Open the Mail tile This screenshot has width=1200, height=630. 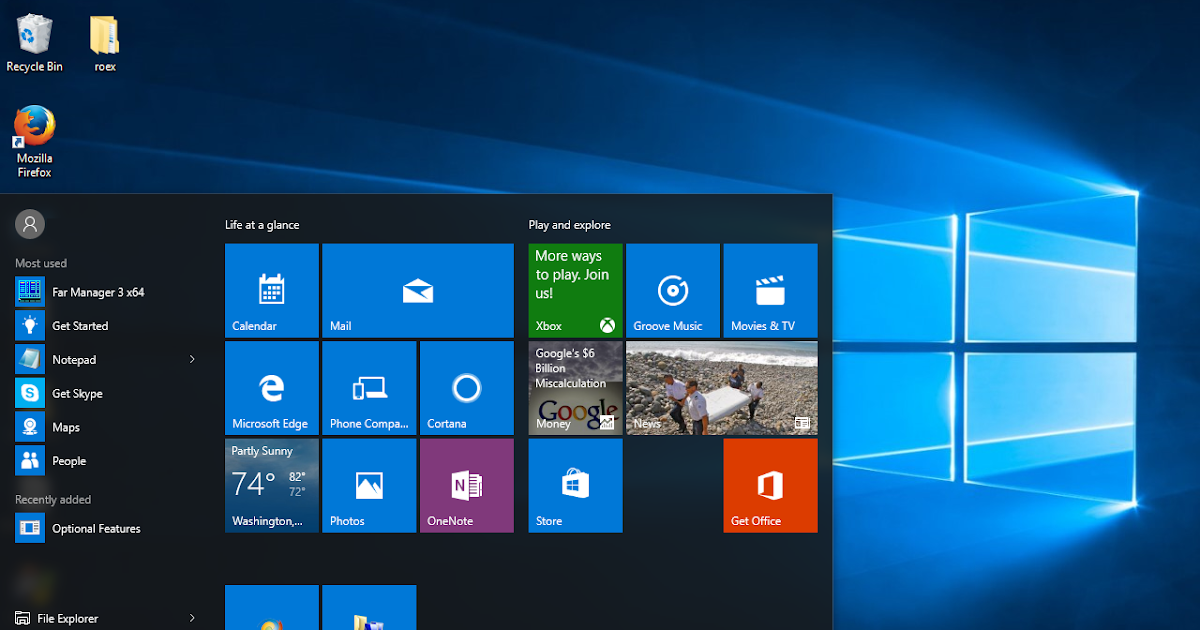point(418,290)
